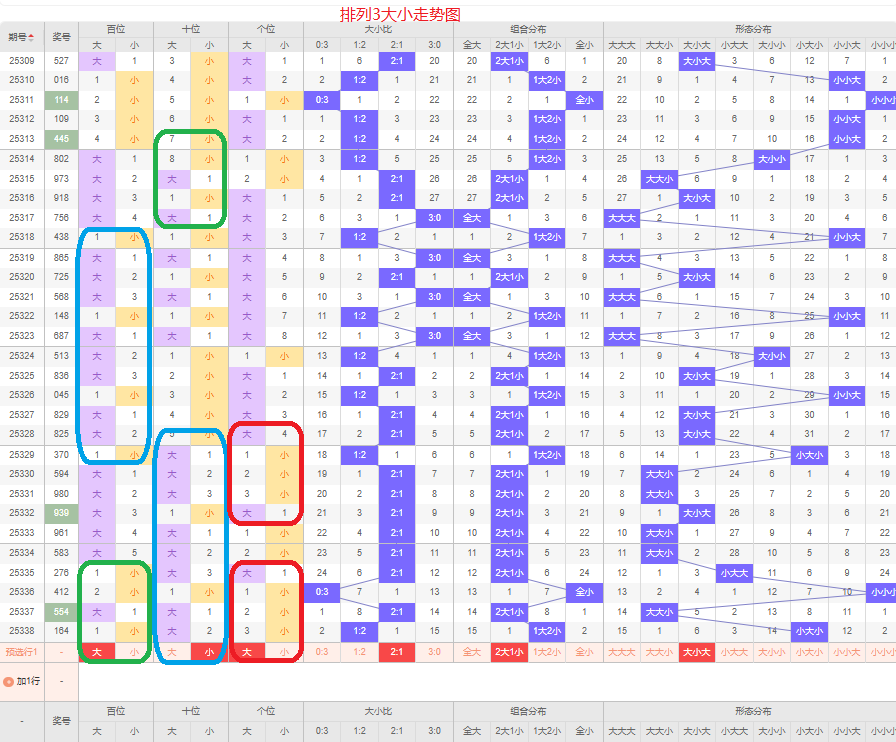Image resolution: width=896 pixels, height=742 pixels.
Task: Click 全大 cell in row 25319
Action: point(472,258)
